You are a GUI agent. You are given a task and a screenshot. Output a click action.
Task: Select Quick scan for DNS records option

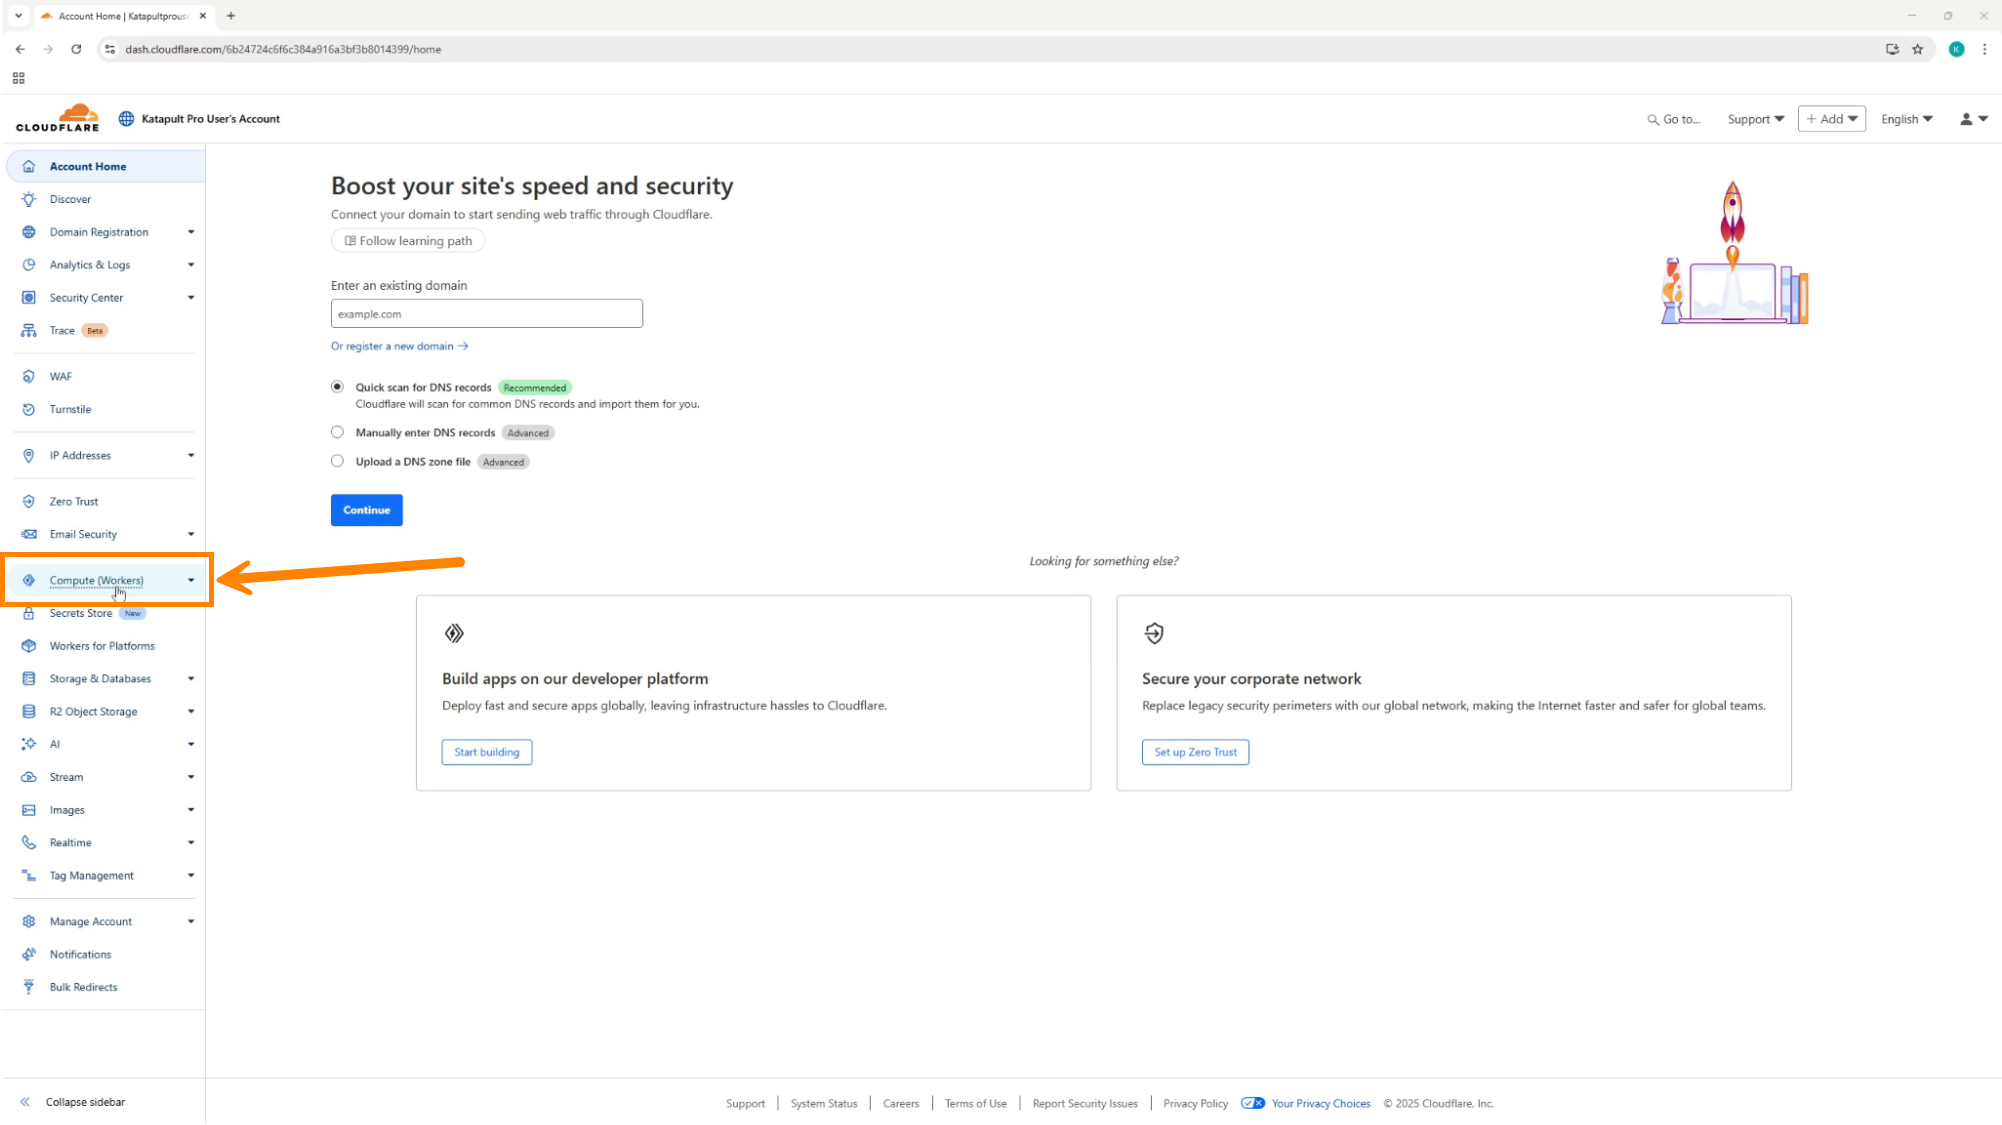tap(338, 387)
